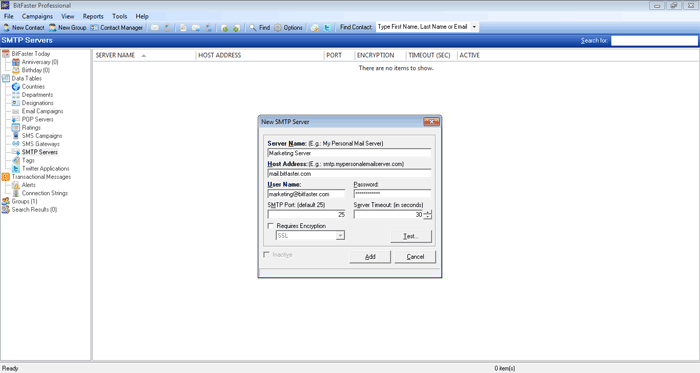Click the Search for input box
The width and height of the screenshot is (700, 373).
(654, 41)
